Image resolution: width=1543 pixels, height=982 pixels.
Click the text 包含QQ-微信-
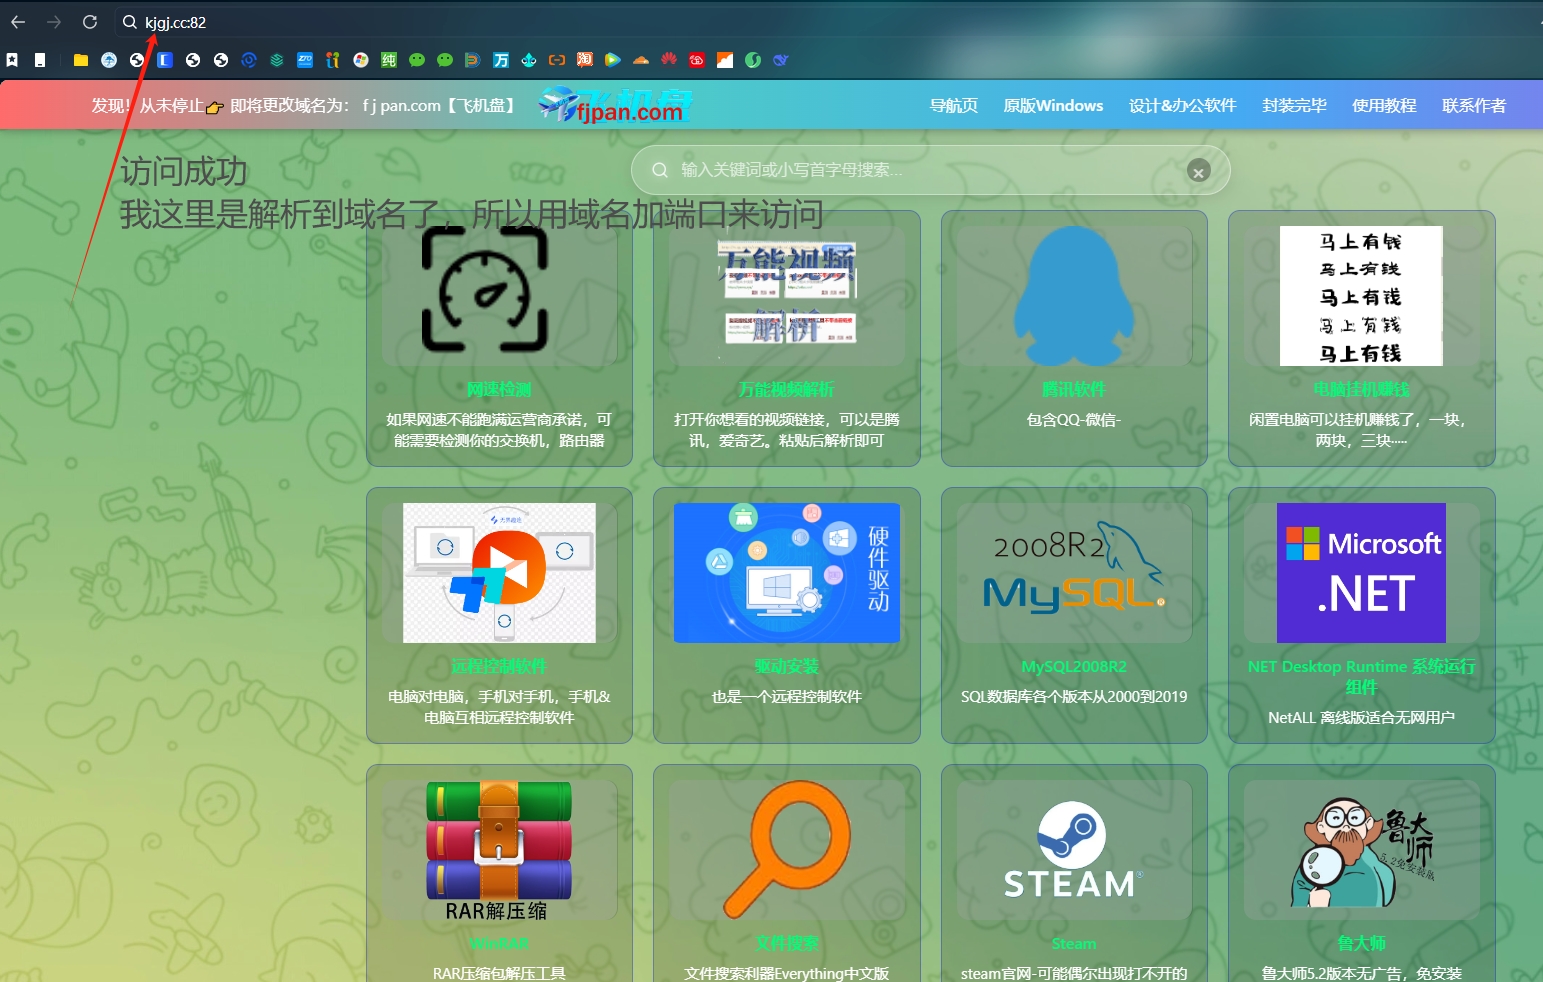click(x=1074, y=420)
